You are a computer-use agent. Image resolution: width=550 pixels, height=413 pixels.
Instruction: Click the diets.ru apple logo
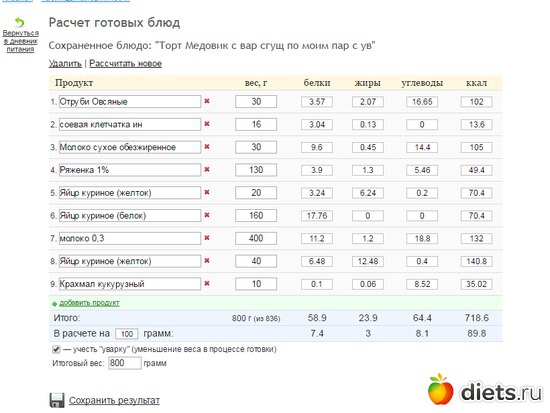point(441,389)
